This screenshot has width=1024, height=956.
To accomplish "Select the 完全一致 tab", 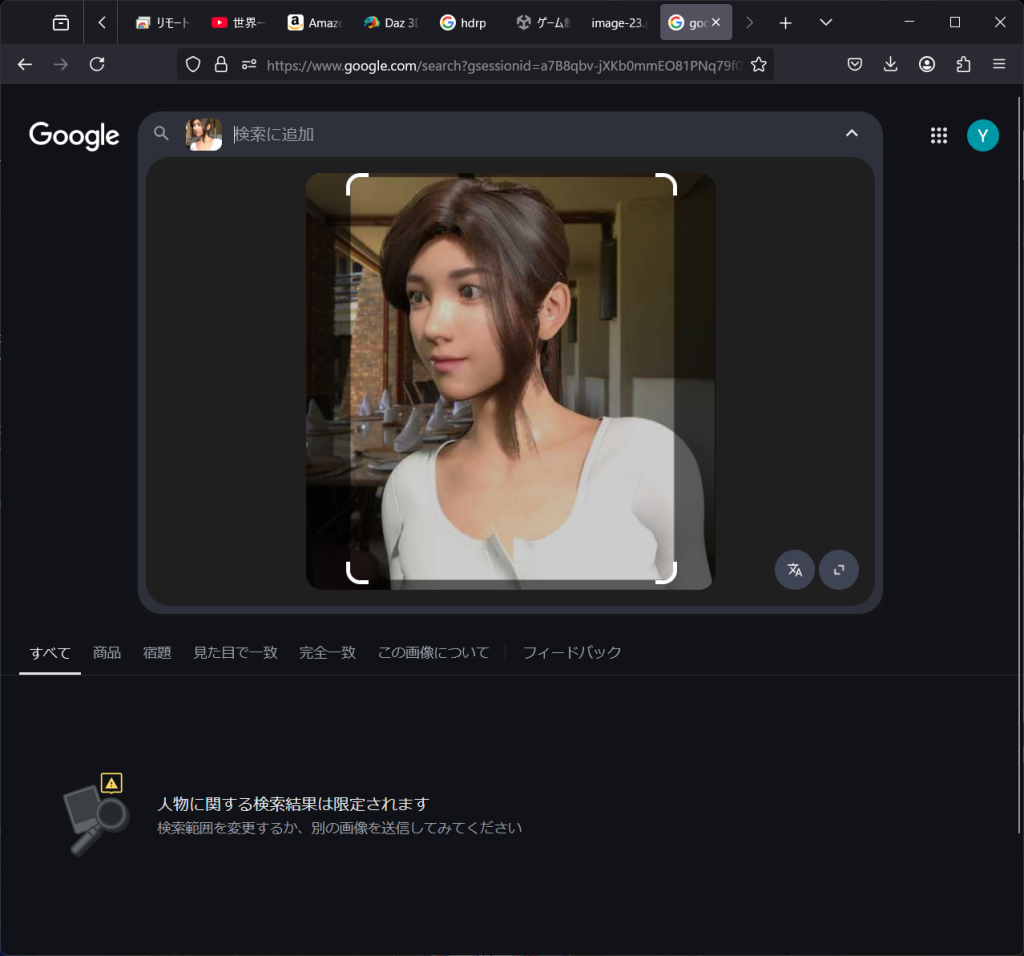I will 327,653.
